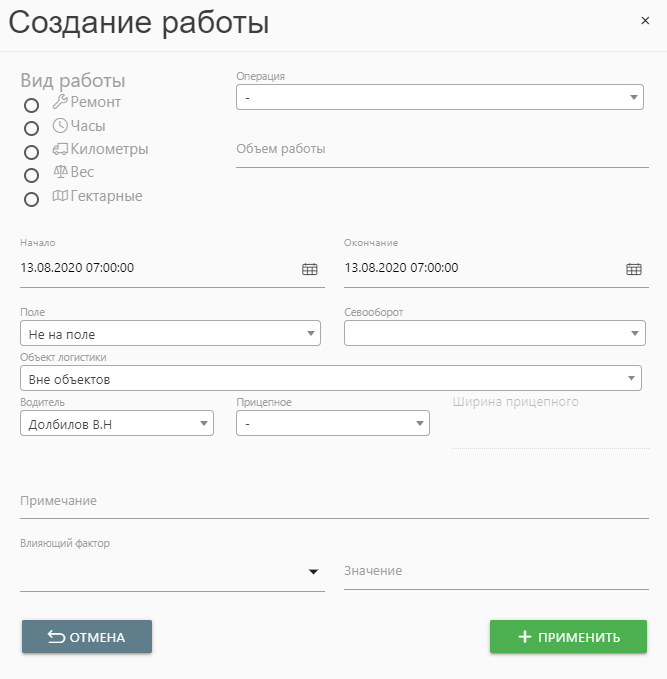Close the Создание работы dialog

[x=645, y=20]
